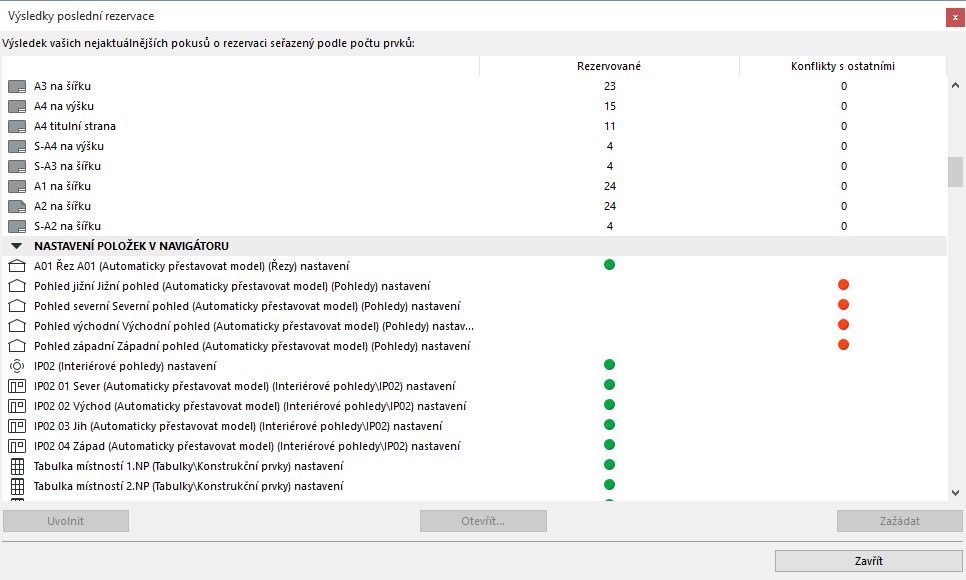Image resolution: width=966 pixels, height=580 pixels.
Task: Sort by the Rezervované column header
Action: [x=609, y=66]
